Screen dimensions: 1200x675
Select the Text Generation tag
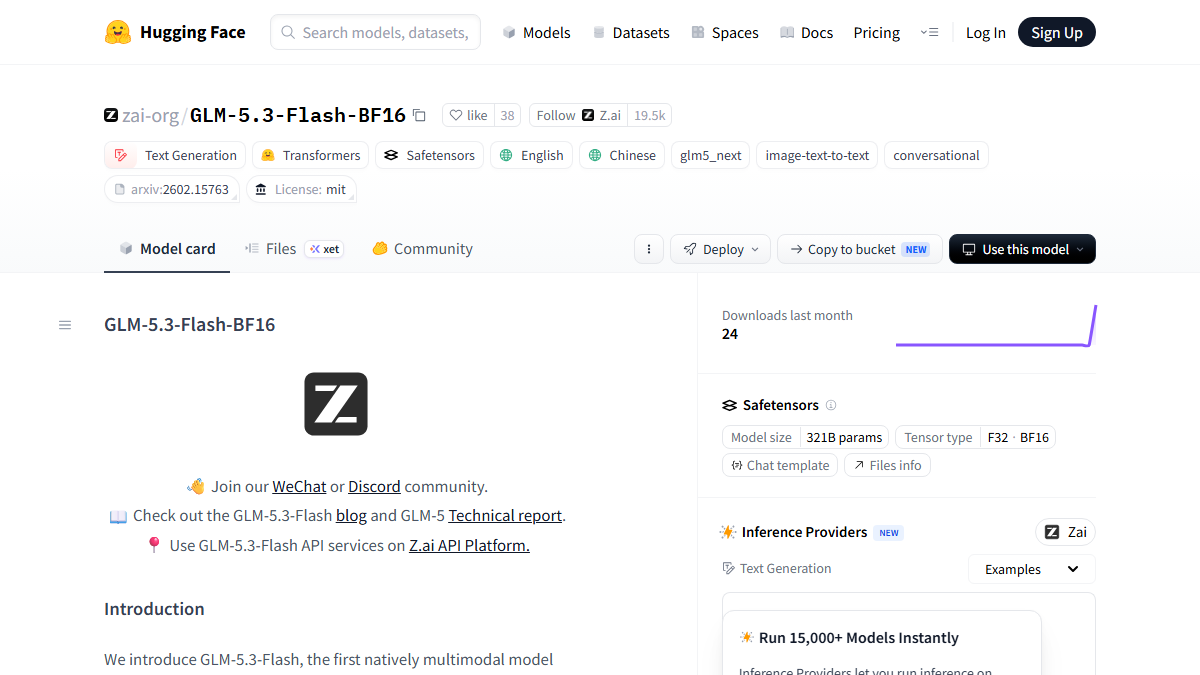pyautogui.click(x=175, y=155)
